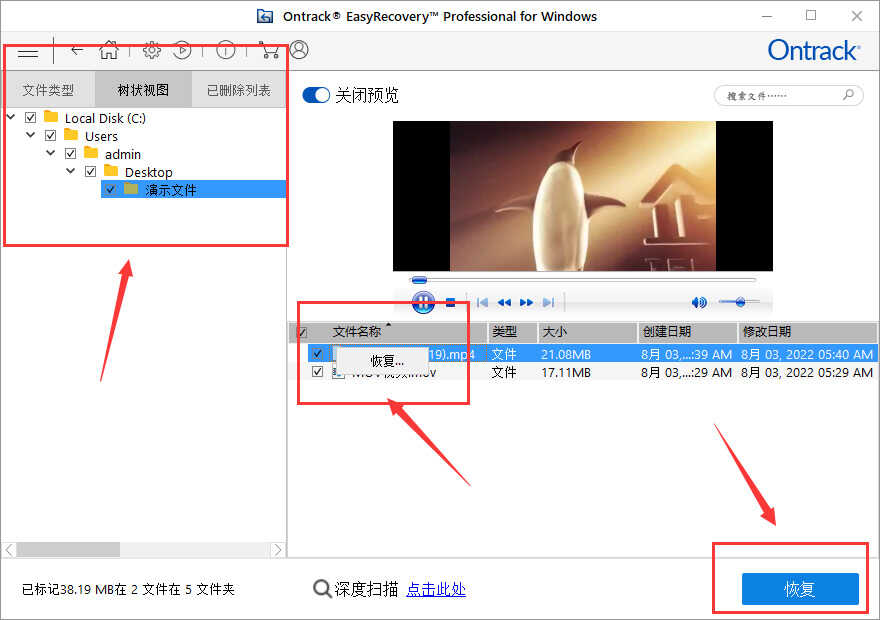The image size is (880, 620).
Task: Open the user account icon
Action: (x=299, y=50)
